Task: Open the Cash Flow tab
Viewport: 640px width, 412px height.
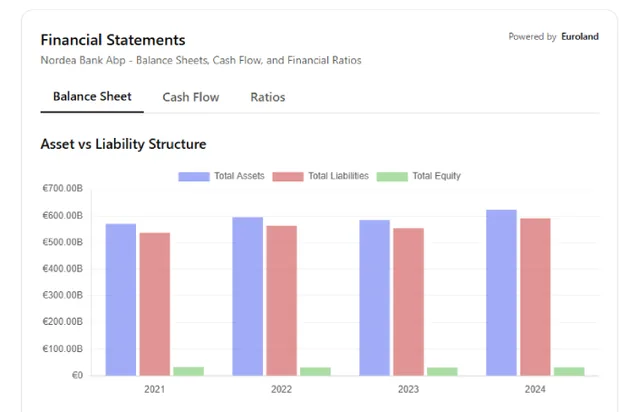Action: coord(191,97)
